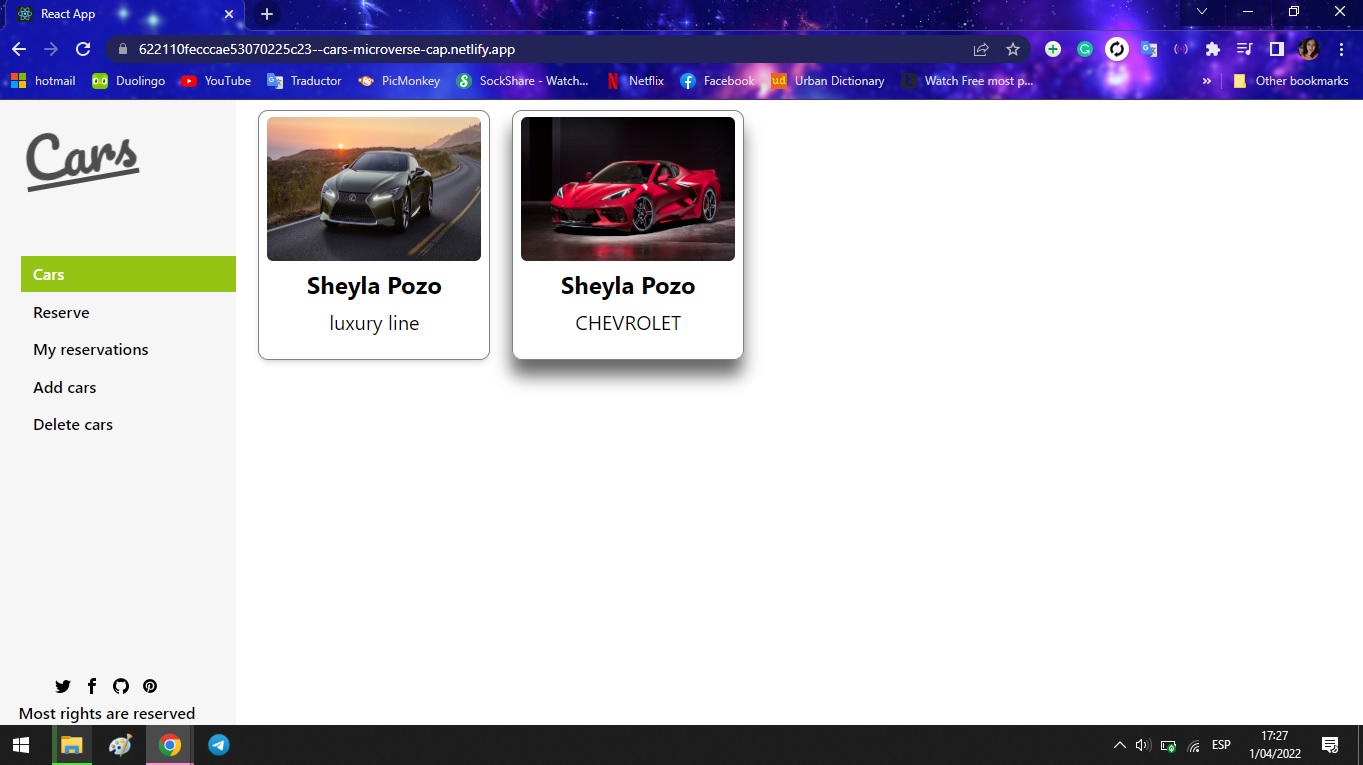This screenshot has height=765, width=1363.
Task: Open the Duolingo bookmark
Action: 128,81
